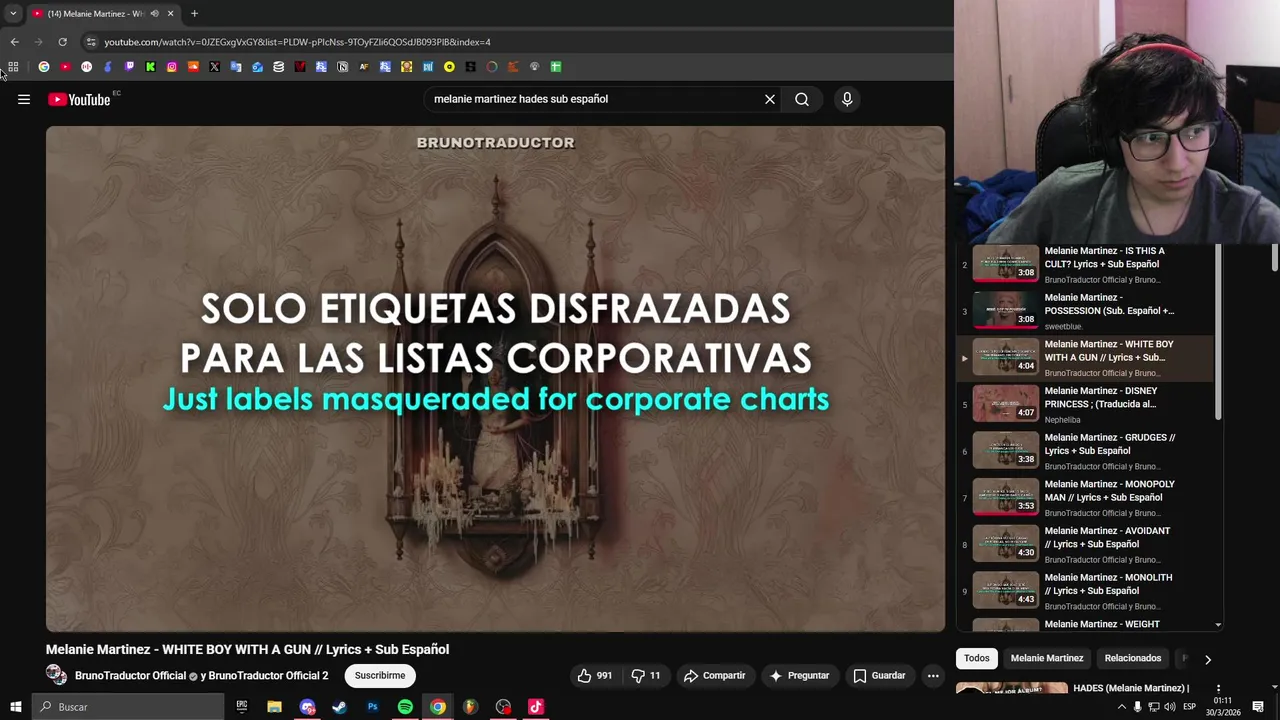This screenshot has width=1280, height=720.
Task: Open the BrunoTraductor channel avatar
Action: tap(56, 676)
